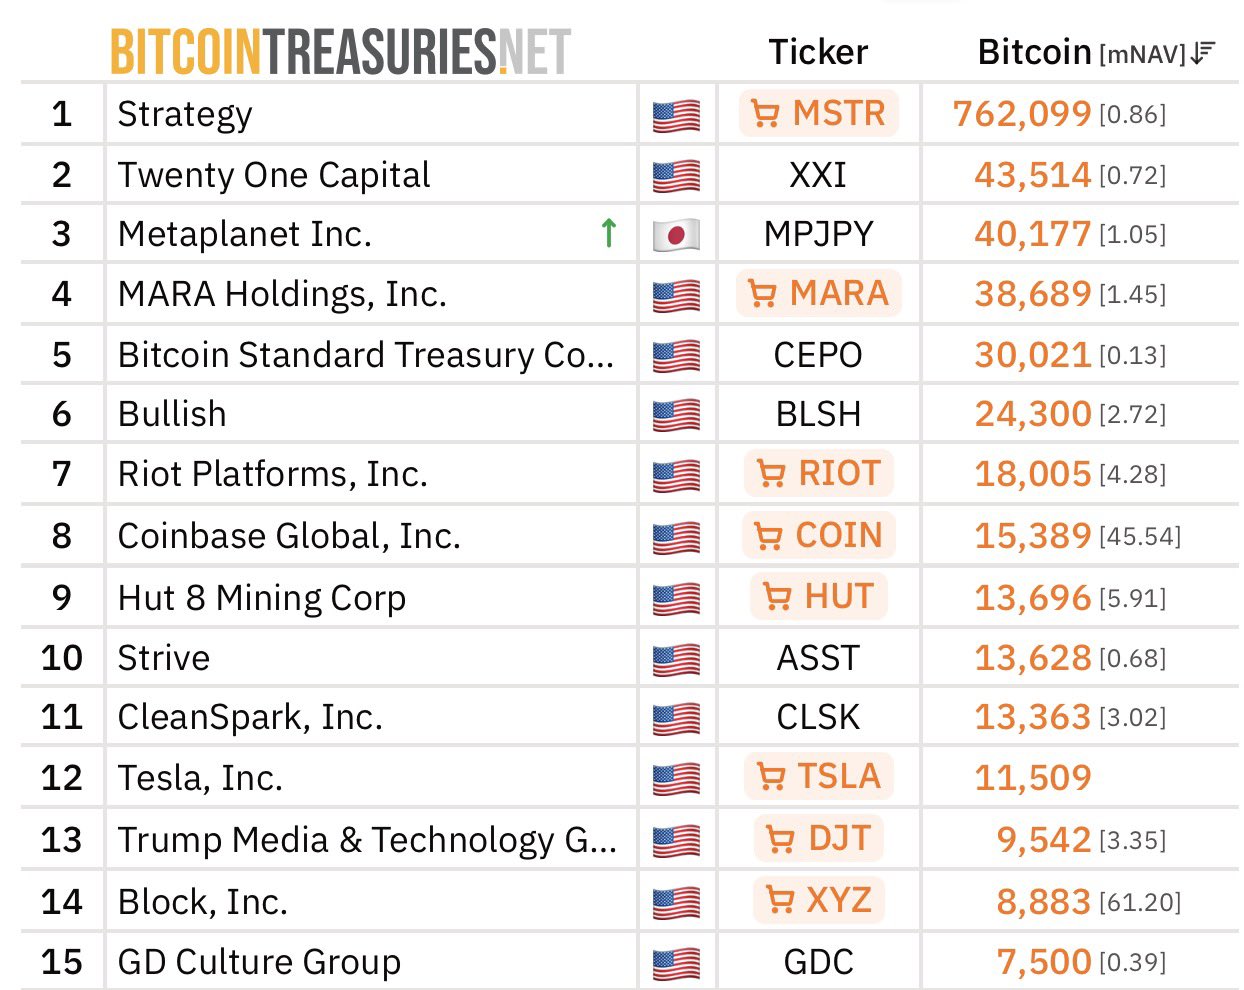This screenshot has height=990, width=1244.
Task: Click the Ticker column header
Action: click(818, 51)
